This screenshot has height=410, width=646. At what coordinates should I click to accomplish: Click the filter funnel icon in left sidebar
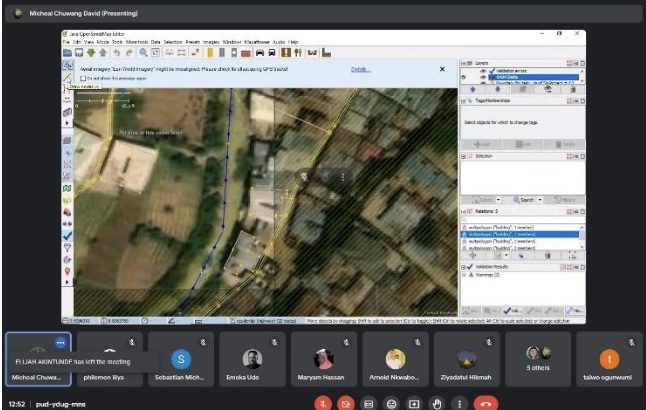coord(67,247)
